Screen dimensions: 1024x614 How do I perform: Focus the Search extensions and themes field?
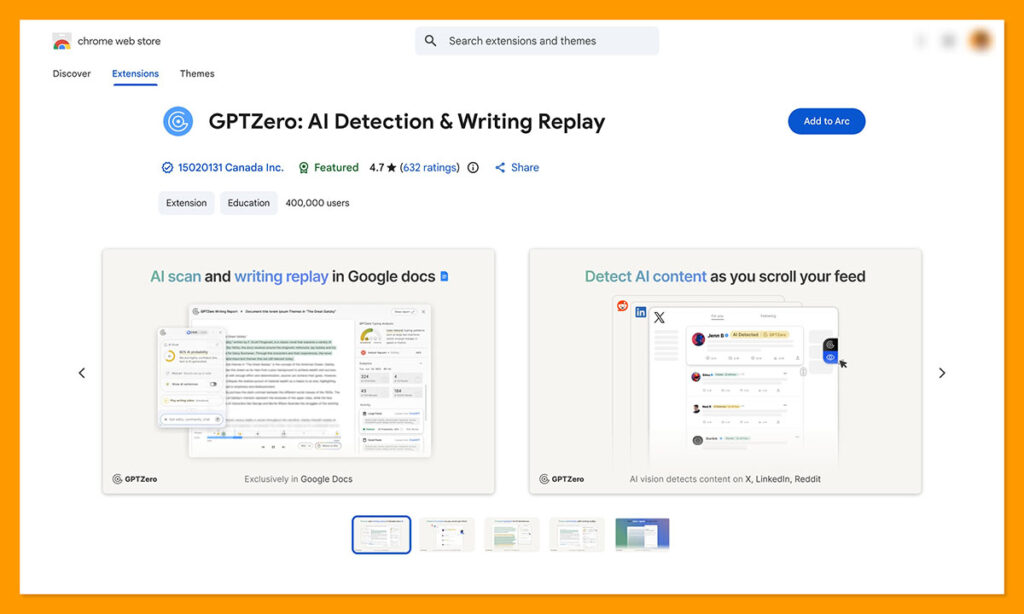[537, 40]
